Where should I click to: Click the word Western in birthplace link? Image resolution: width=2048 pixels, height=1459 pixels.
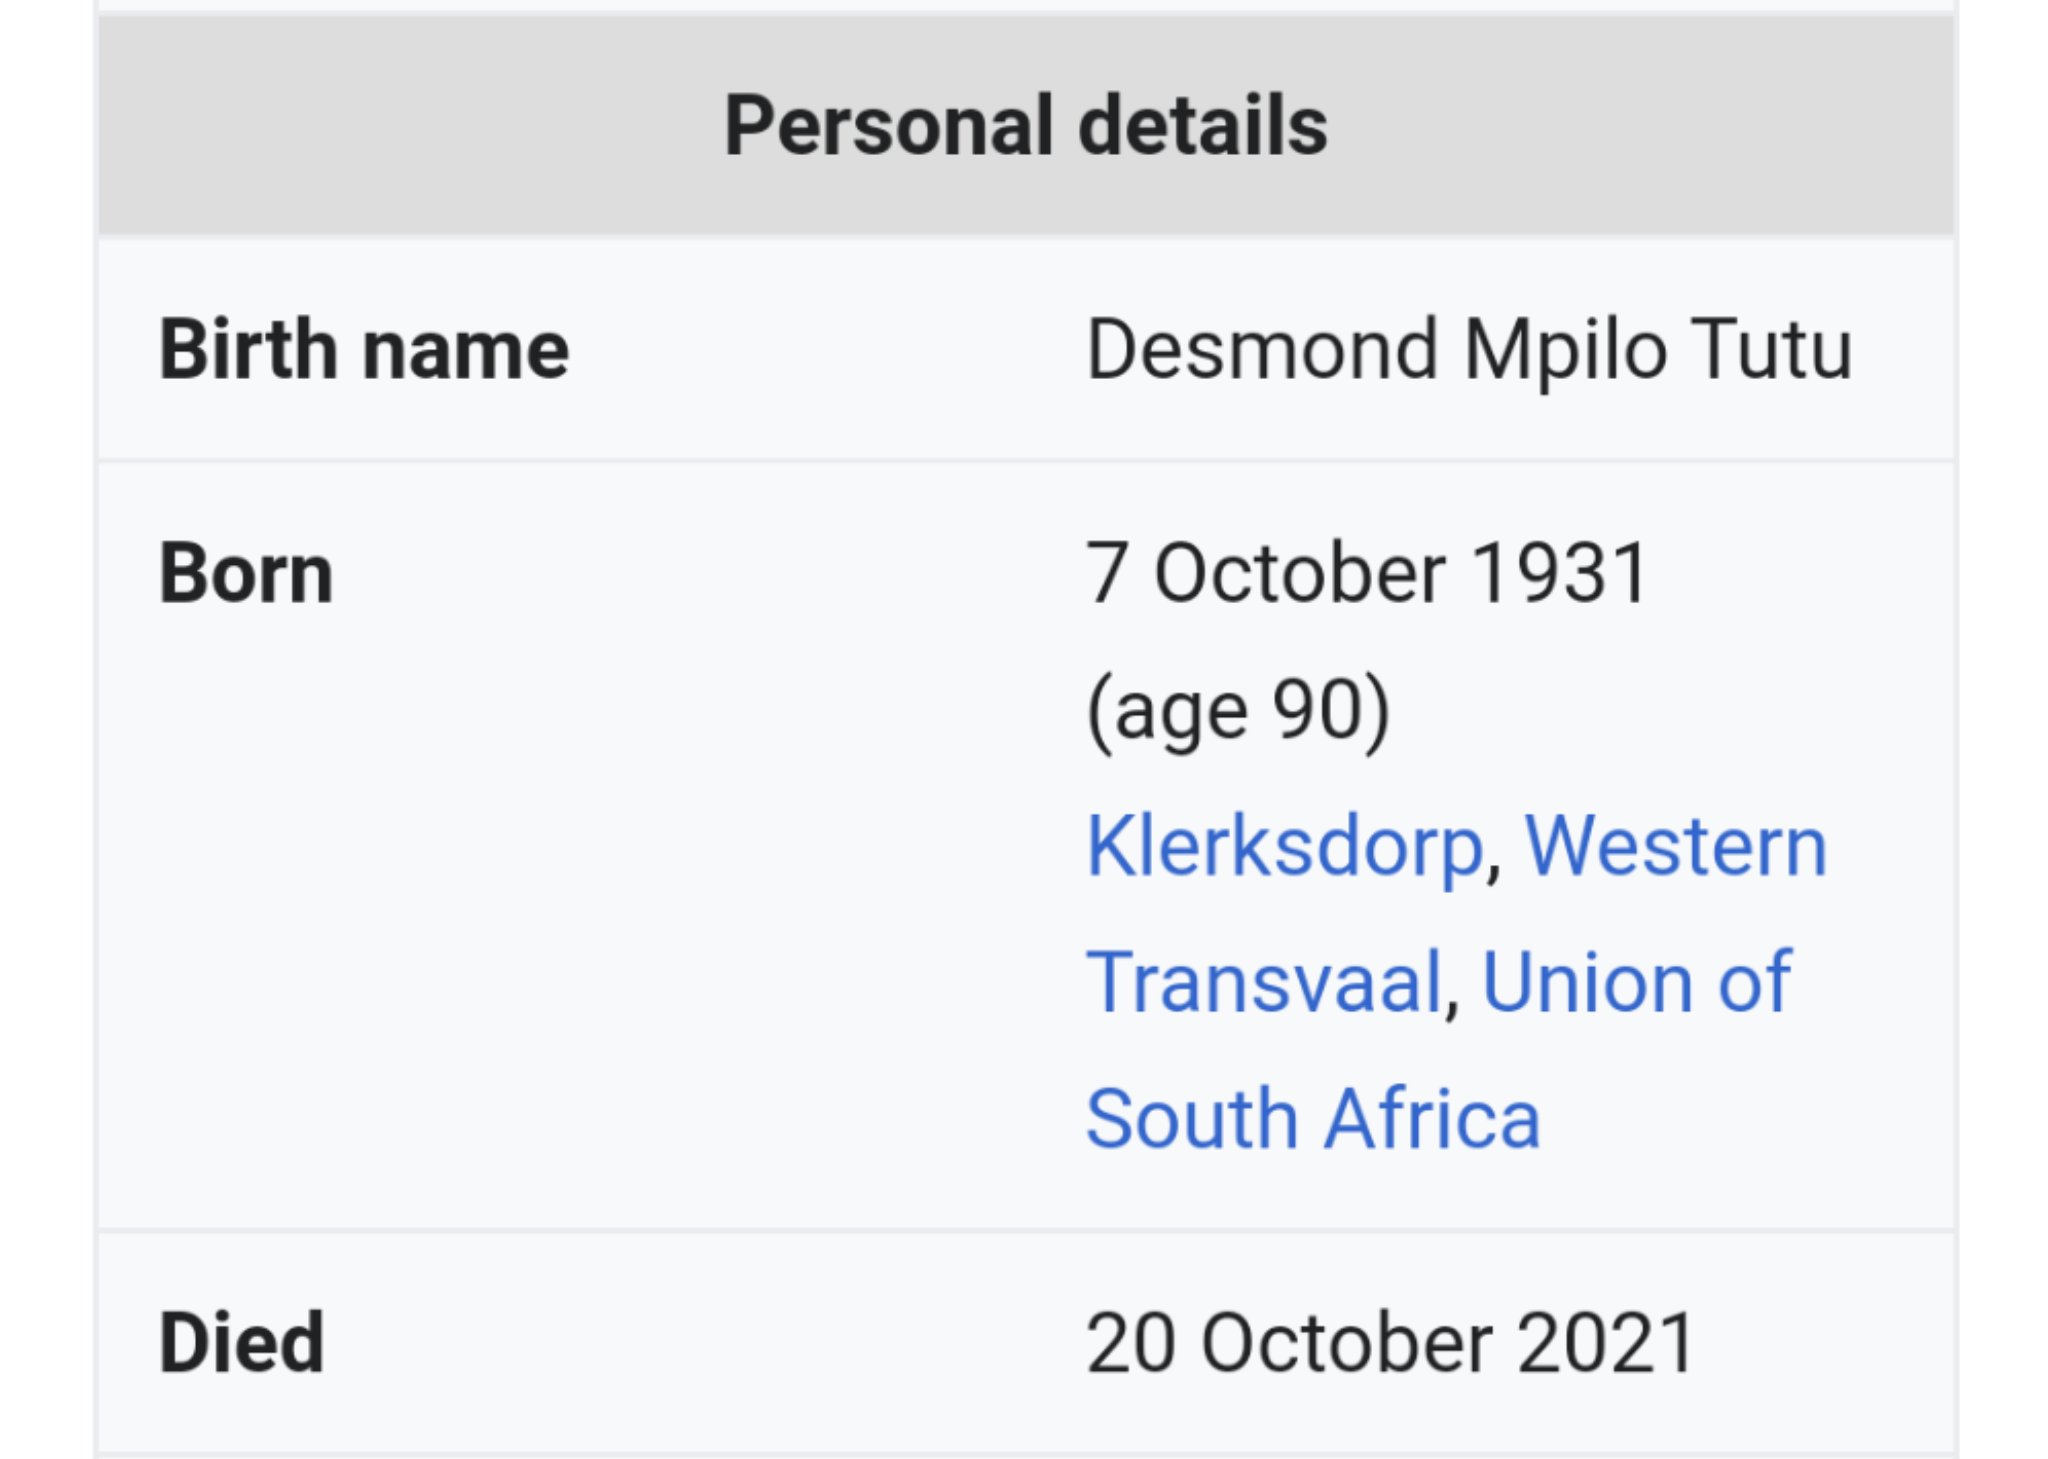coord(1675,847)
